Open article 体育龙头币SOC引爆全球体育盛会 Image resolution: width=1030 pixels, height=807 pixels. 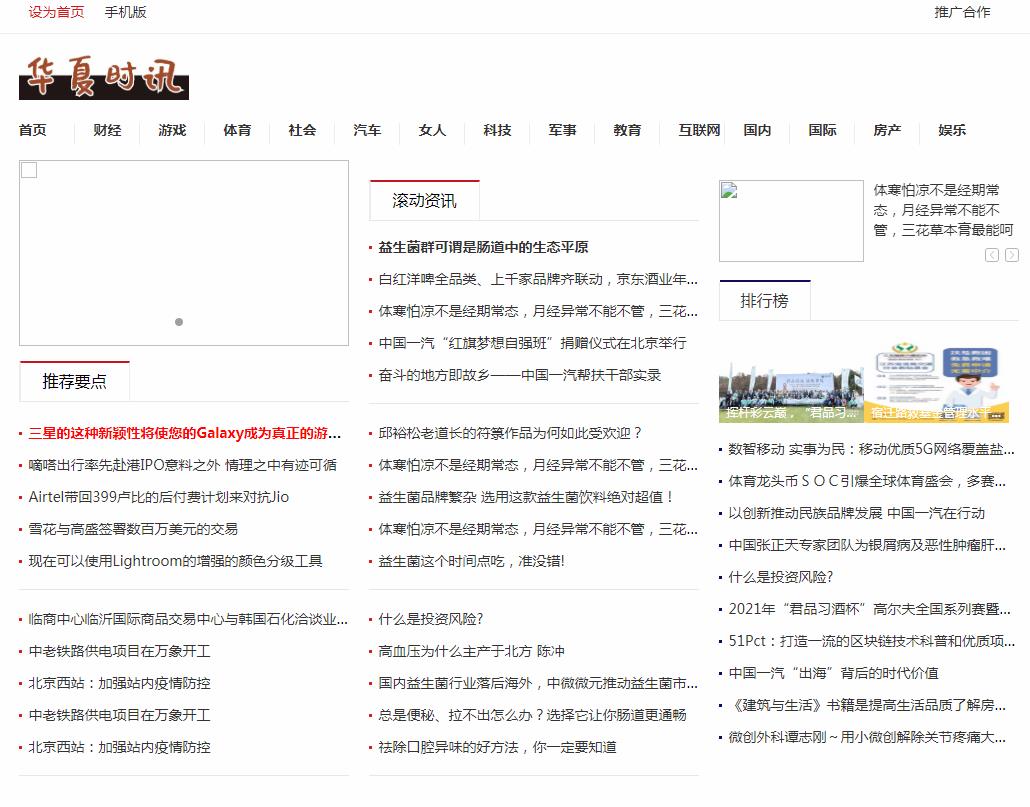click(x=867, y=481)
